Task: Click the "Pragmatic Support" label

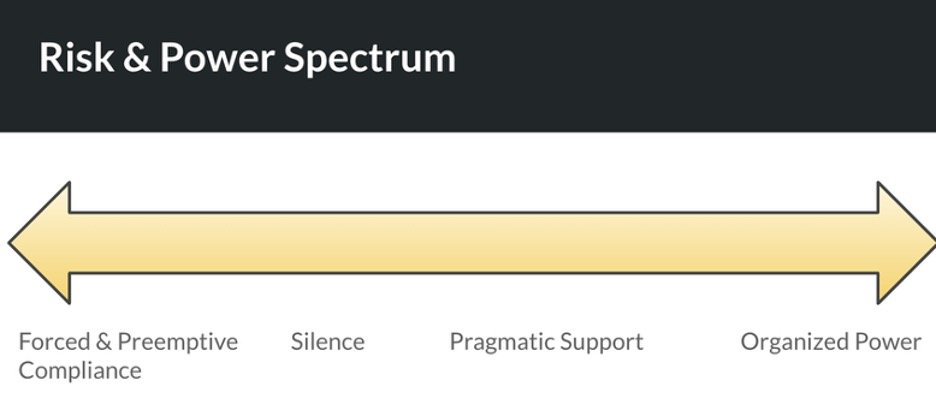Action: click(546, 342)
